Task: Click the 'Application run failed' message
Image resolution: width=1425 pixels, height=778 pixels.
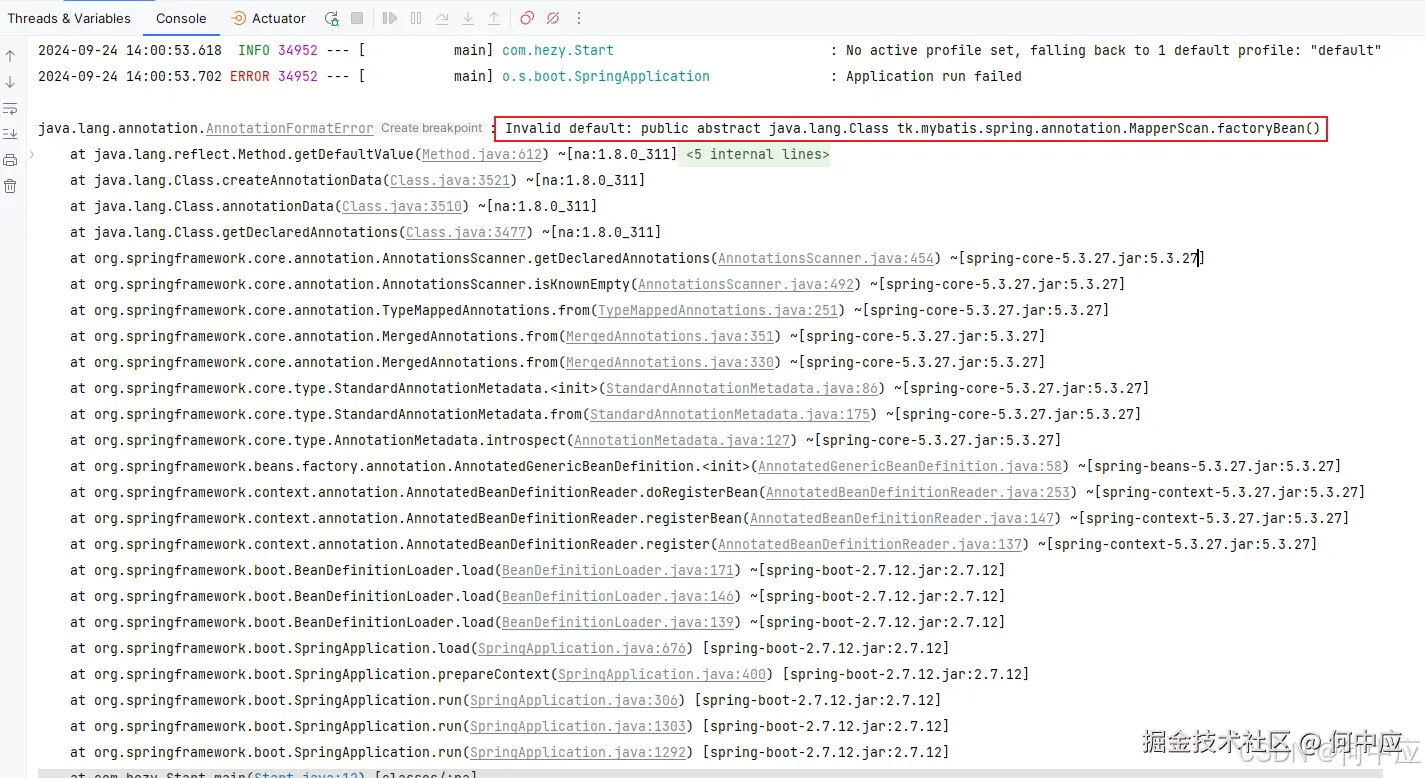Action: point(934,76)
